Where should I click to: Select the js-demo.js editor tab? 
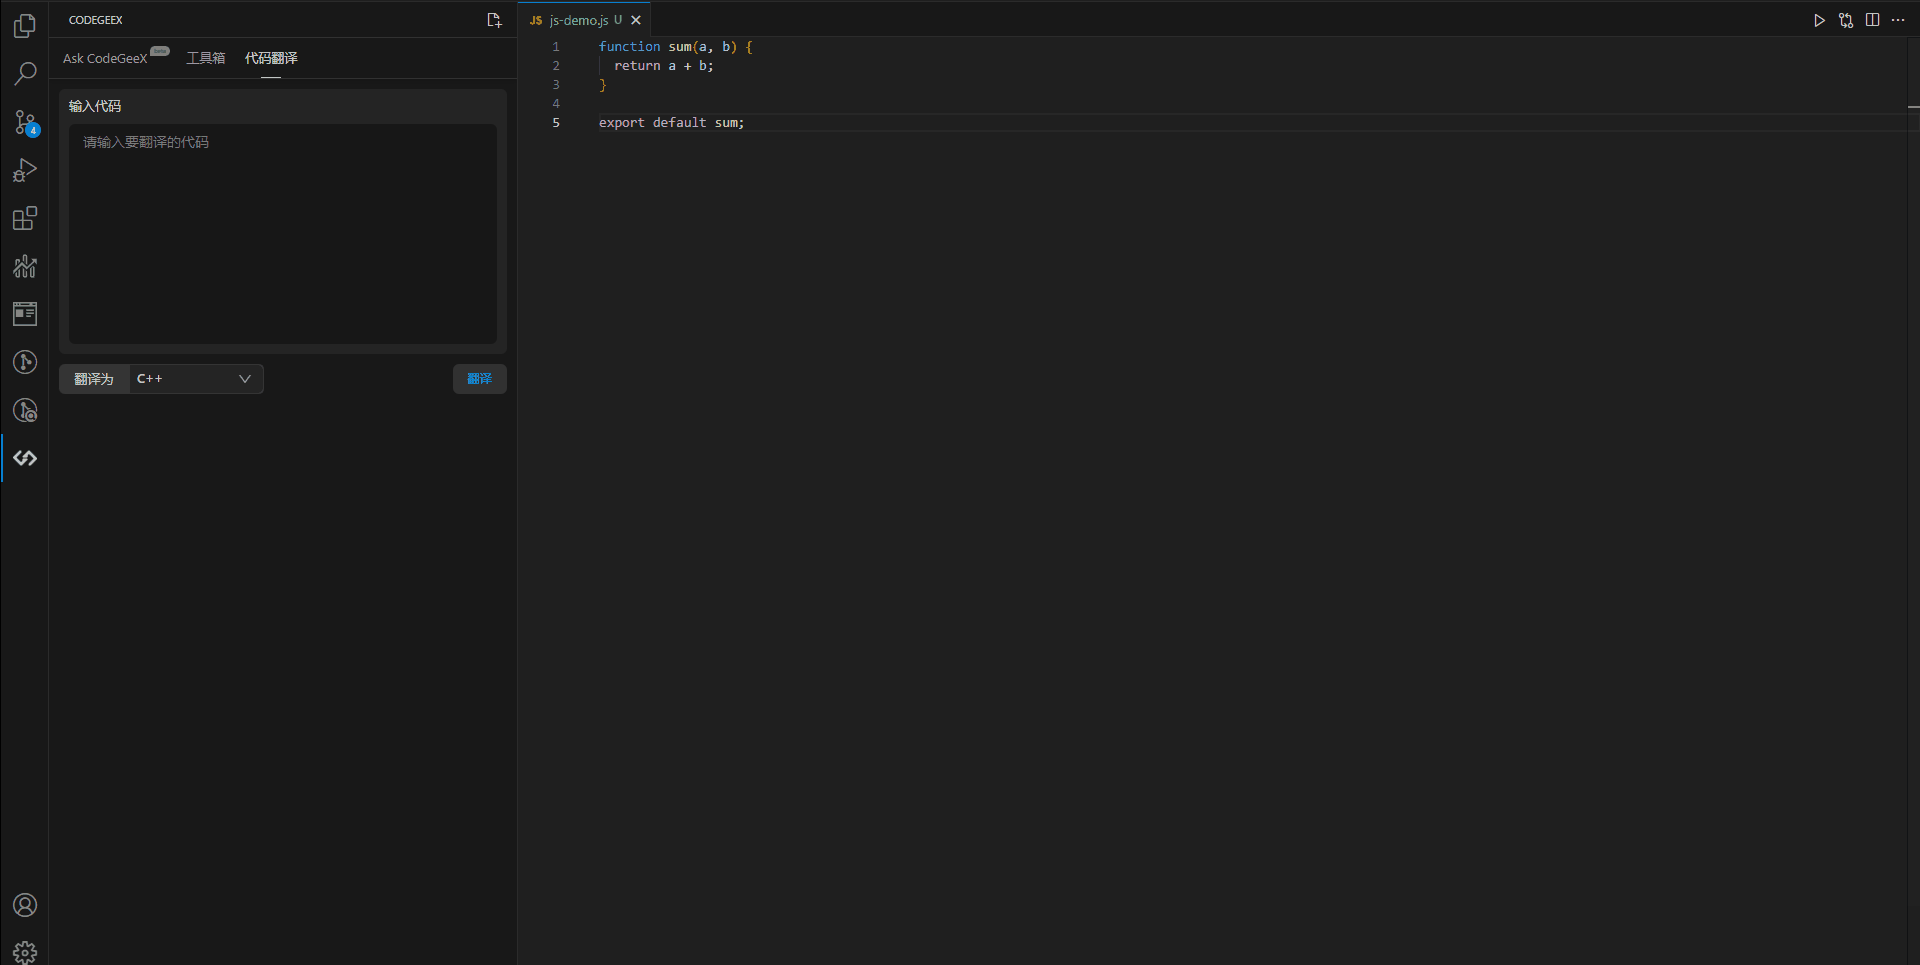pos(584,20)
